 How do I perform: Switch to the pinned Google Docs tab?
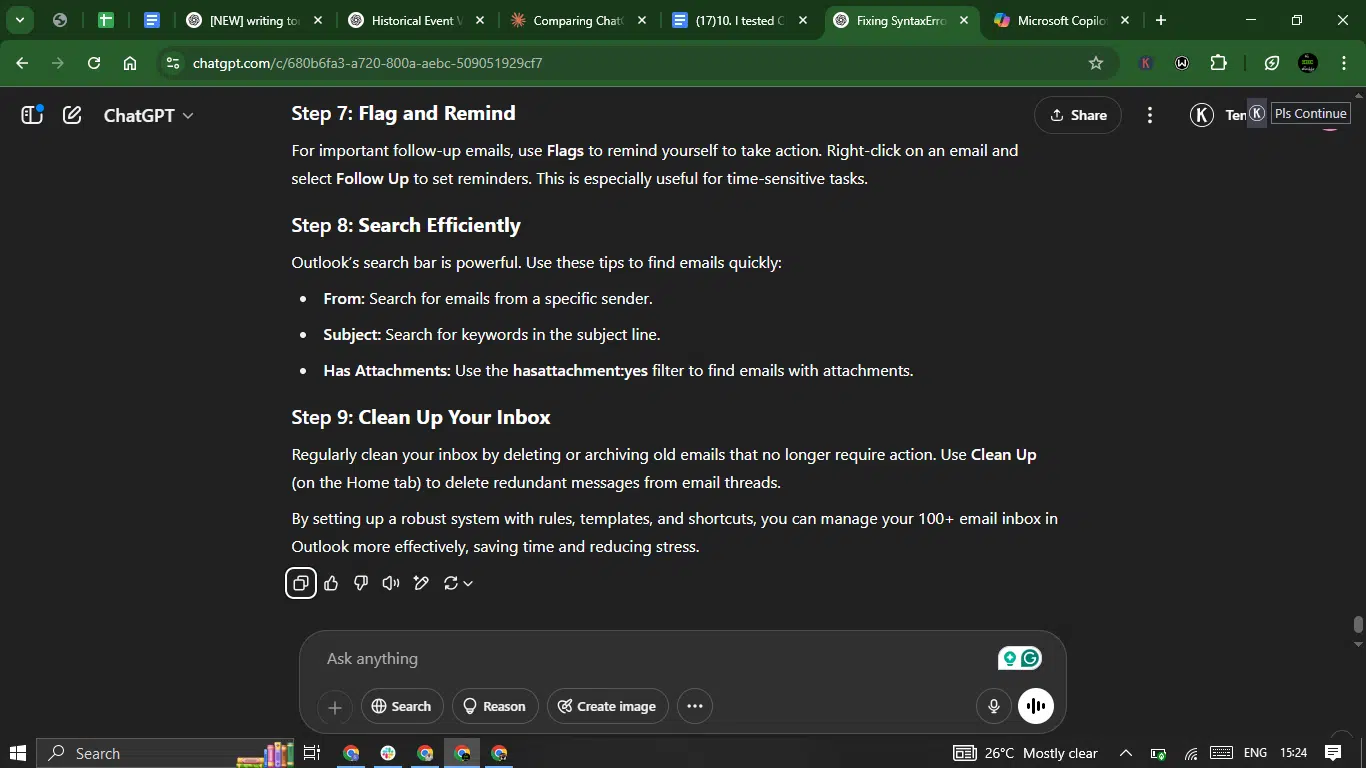[x=152, y=20]
